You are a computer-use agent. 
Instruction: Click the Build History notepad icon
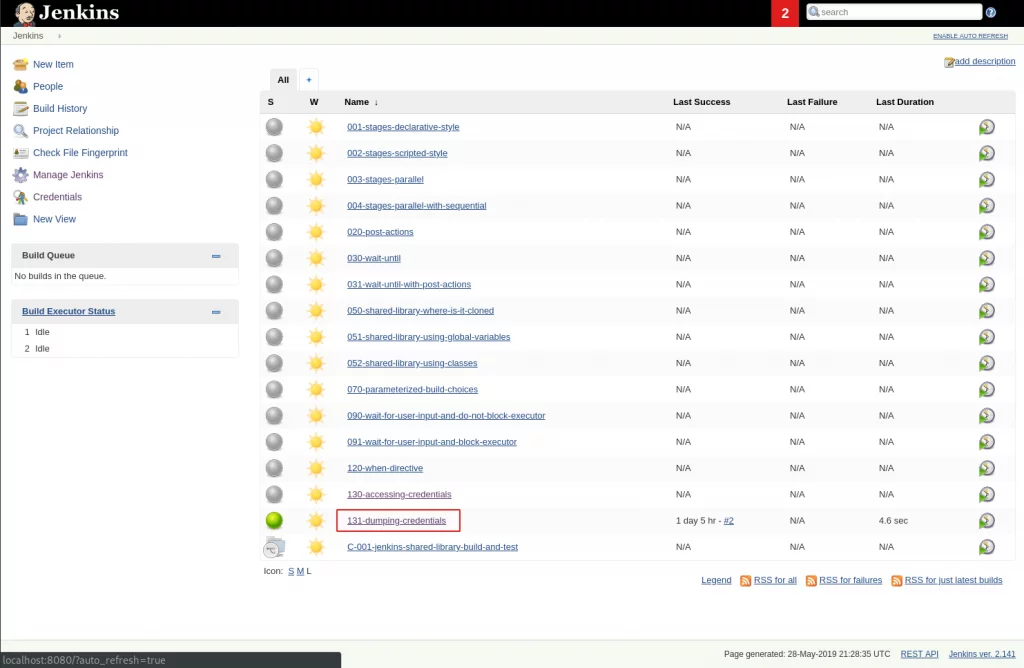(x=21, y=108)
